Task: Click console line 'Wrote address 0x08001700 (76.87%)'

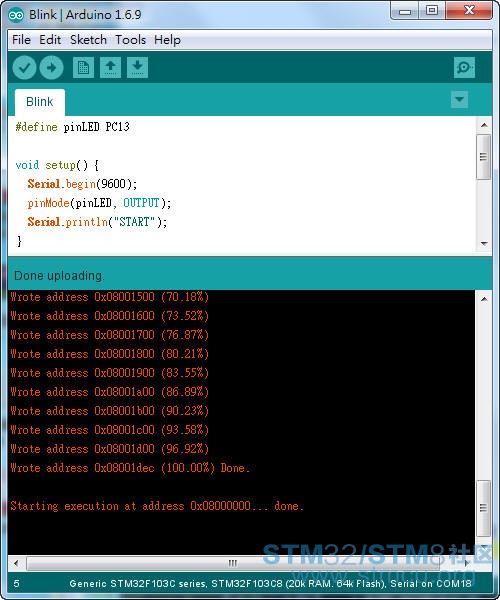Action: [109, 335]
